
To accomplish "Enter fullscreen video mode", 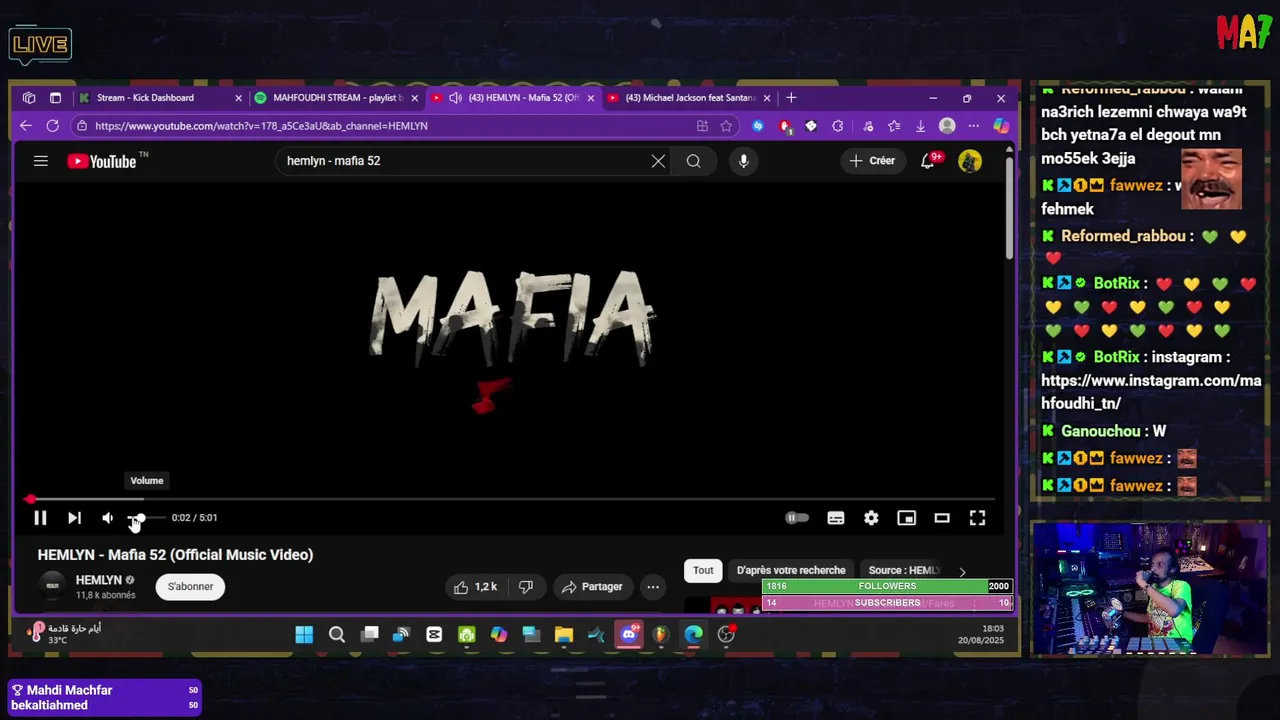I will pos(977,518).
